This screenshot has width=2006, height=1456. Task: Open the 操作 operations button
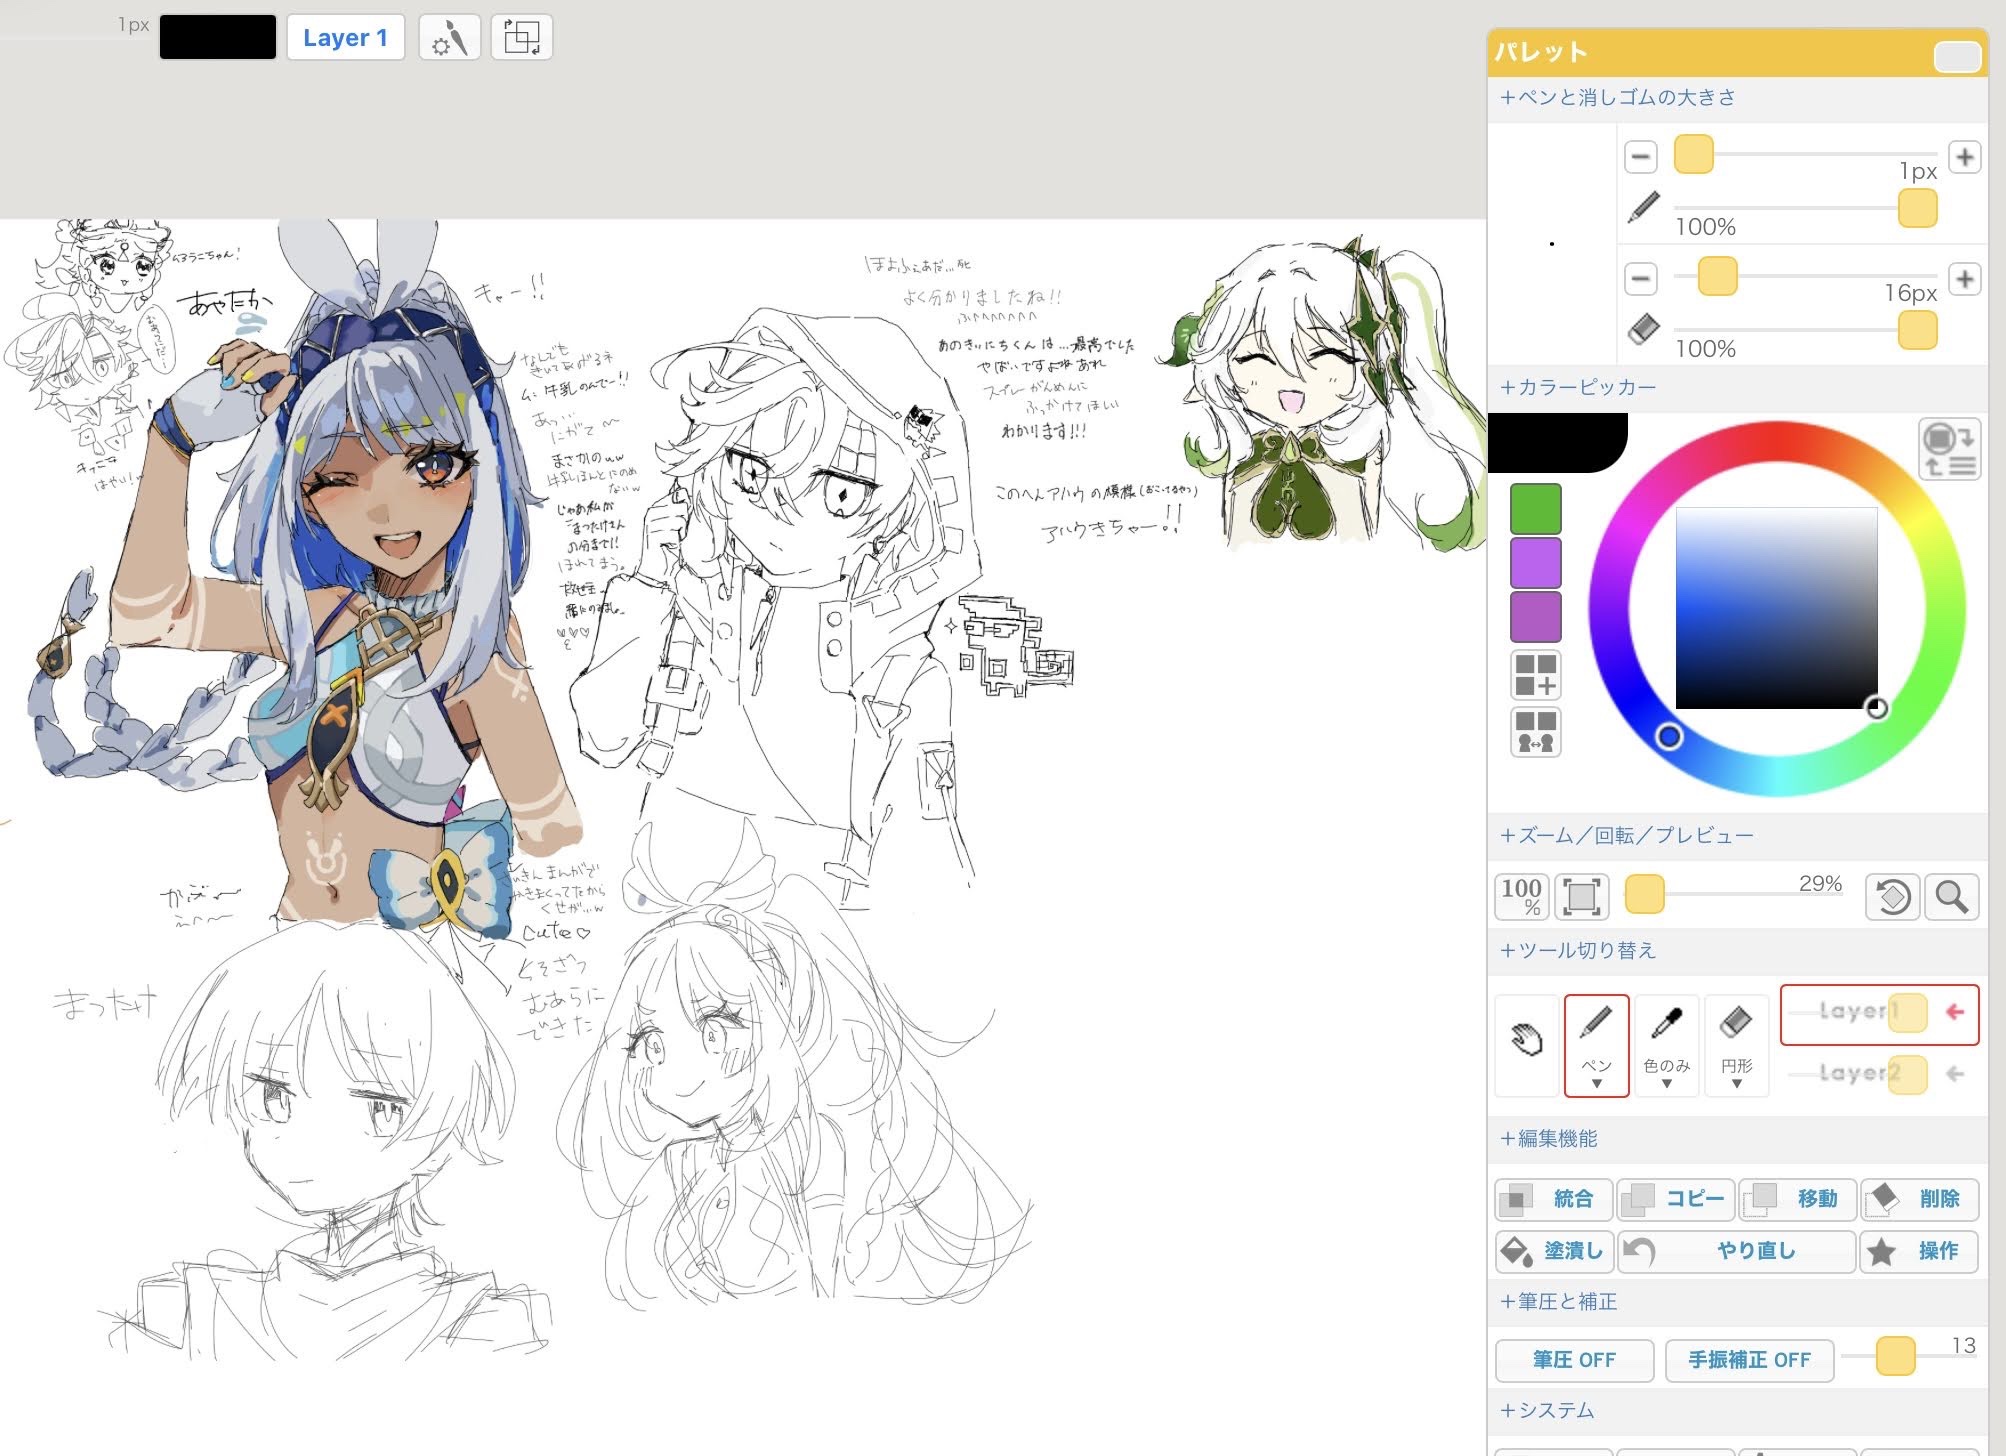coord(1919,1251)
